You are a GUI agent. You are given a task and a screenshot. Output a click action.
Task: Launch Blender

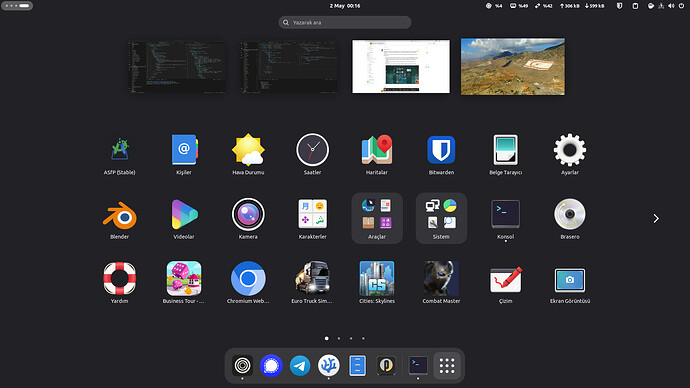click(120, 219)
